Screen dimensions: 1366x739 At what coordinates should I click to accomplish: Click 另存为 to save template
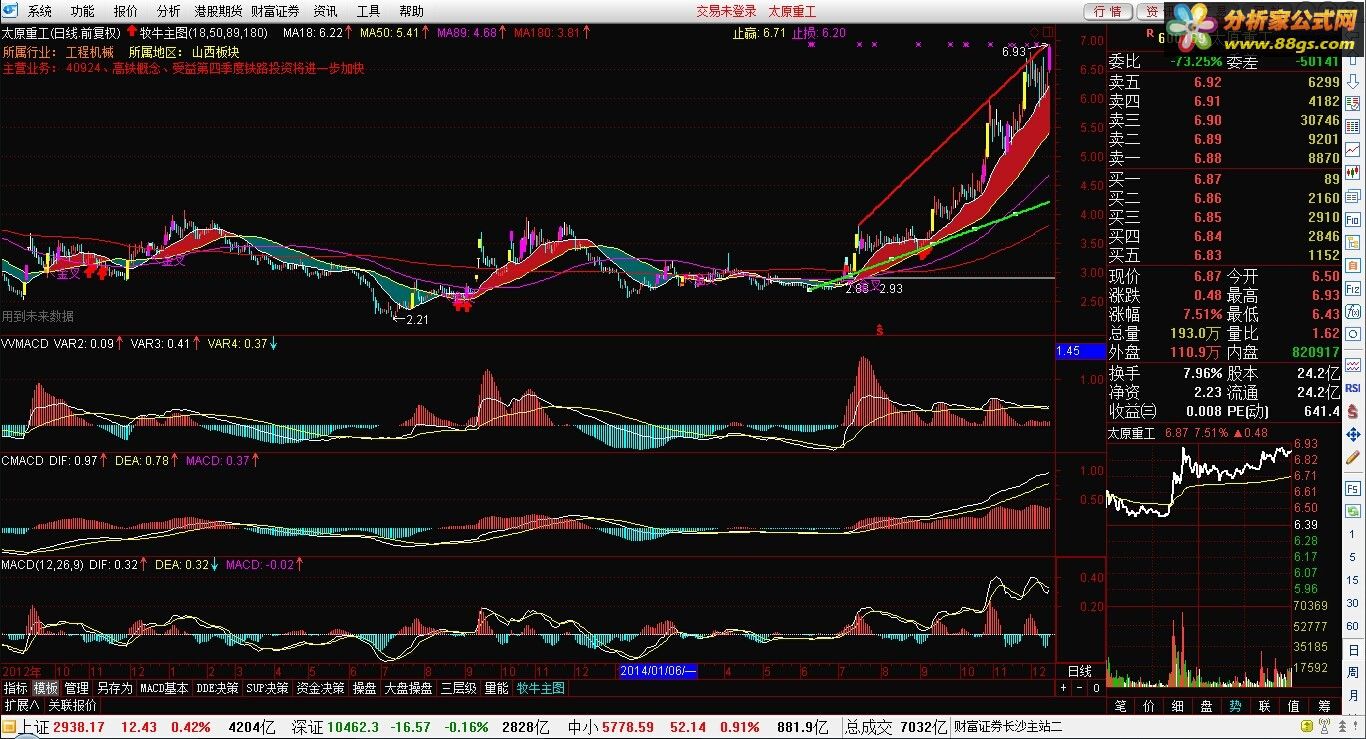pos(114,688)
